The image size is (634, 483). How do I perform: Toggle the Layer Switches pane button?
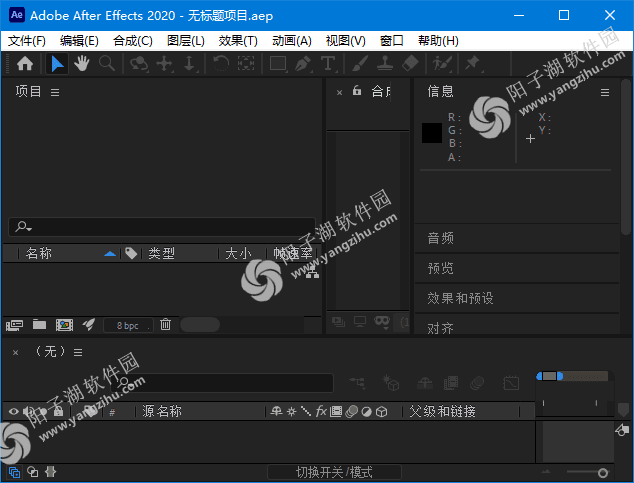point(14,472)
